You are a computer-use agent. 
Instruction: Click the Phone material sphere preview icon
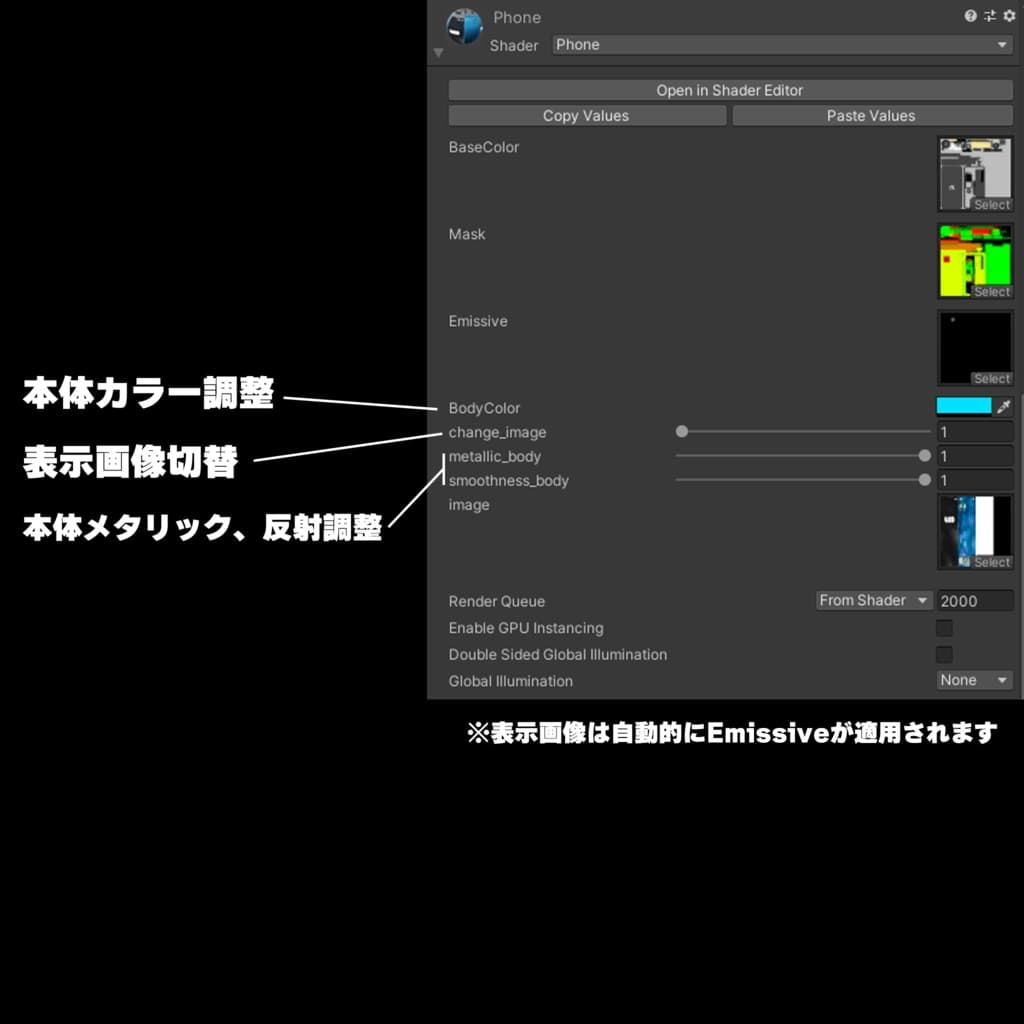tap(464, 26)
